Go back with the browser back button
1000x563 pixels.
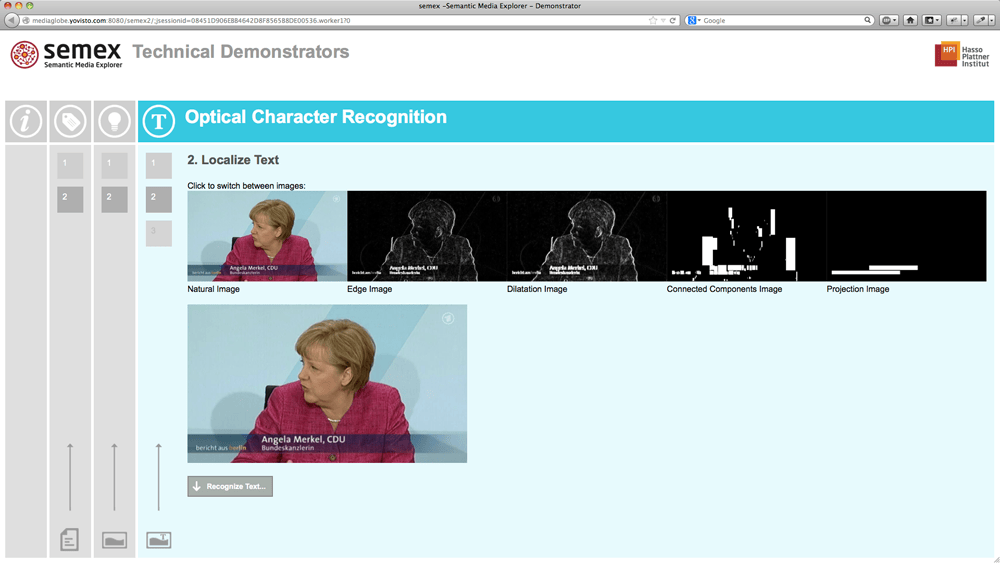tap(12, 20)
